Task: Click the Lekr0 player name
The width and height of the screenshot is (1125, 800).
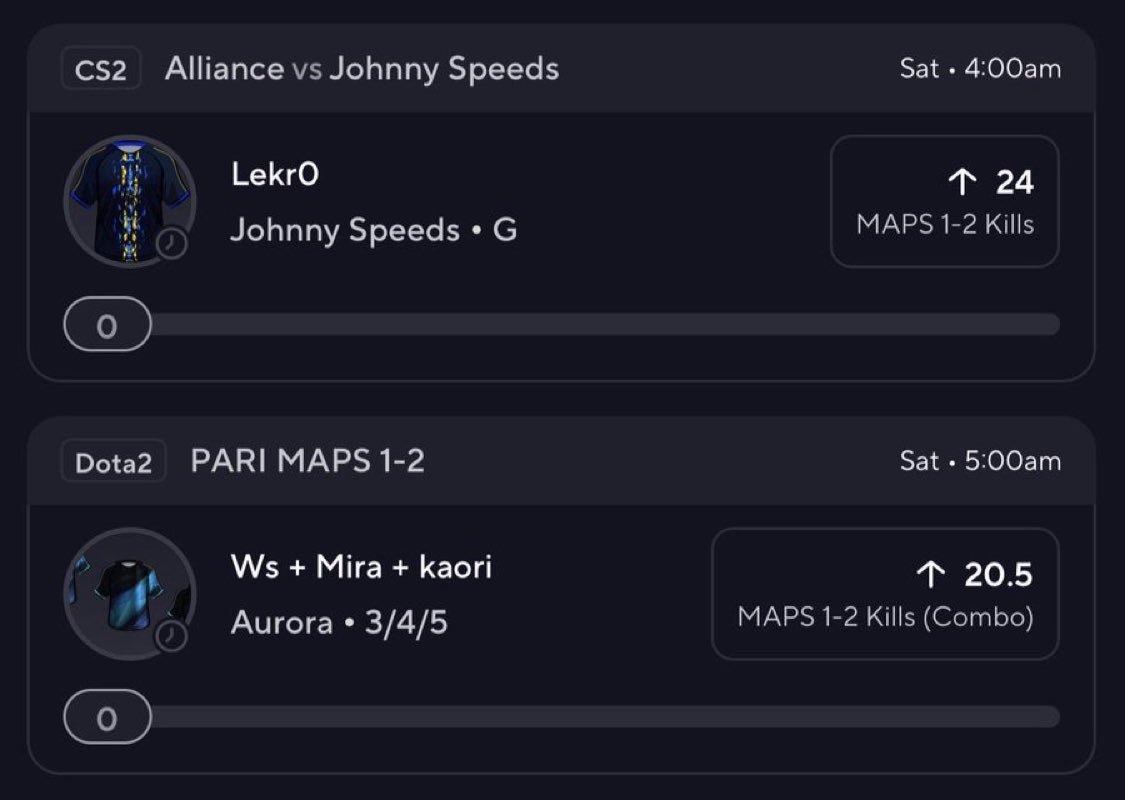Action: click(275, 175)
